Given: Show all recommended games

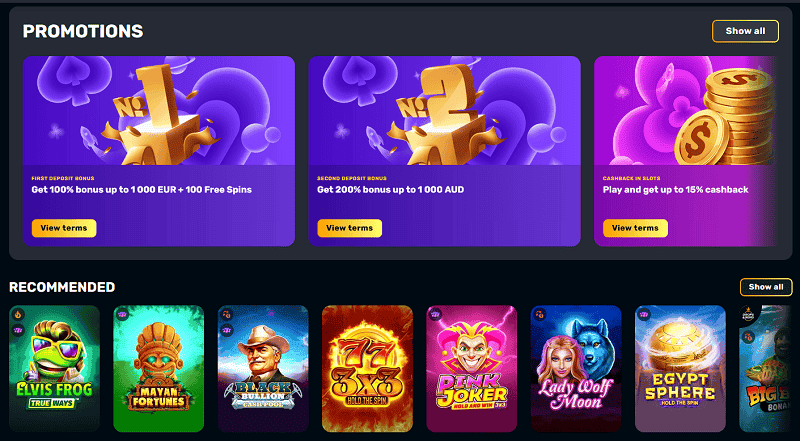Looking at the screenshot, I should pos(766,287).
